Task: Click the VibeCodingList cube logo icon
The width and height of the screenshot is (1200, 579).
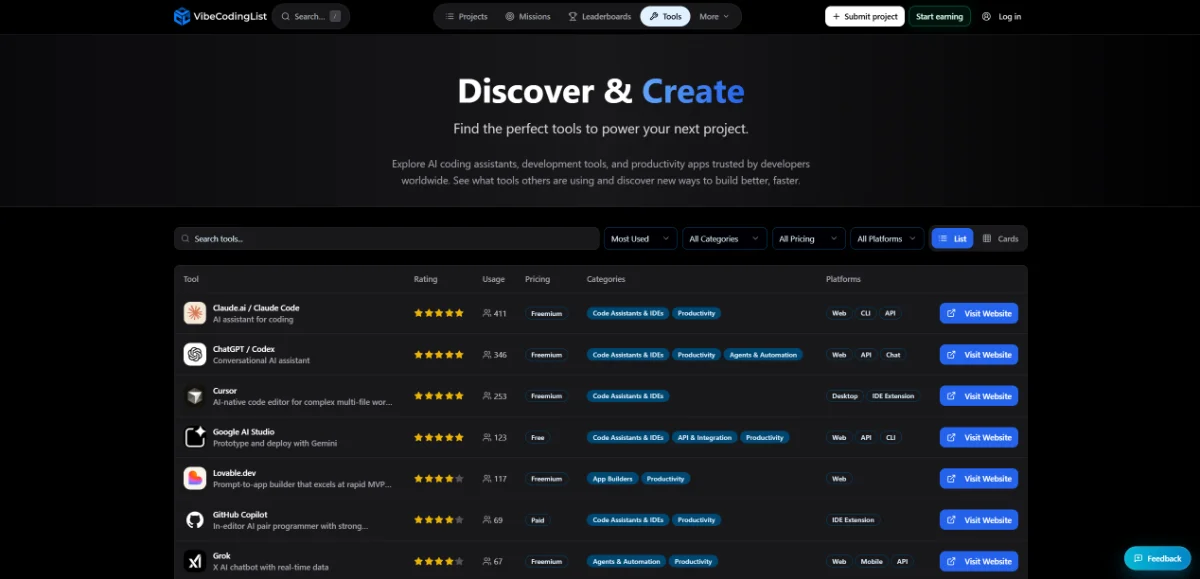Action: 181,16
